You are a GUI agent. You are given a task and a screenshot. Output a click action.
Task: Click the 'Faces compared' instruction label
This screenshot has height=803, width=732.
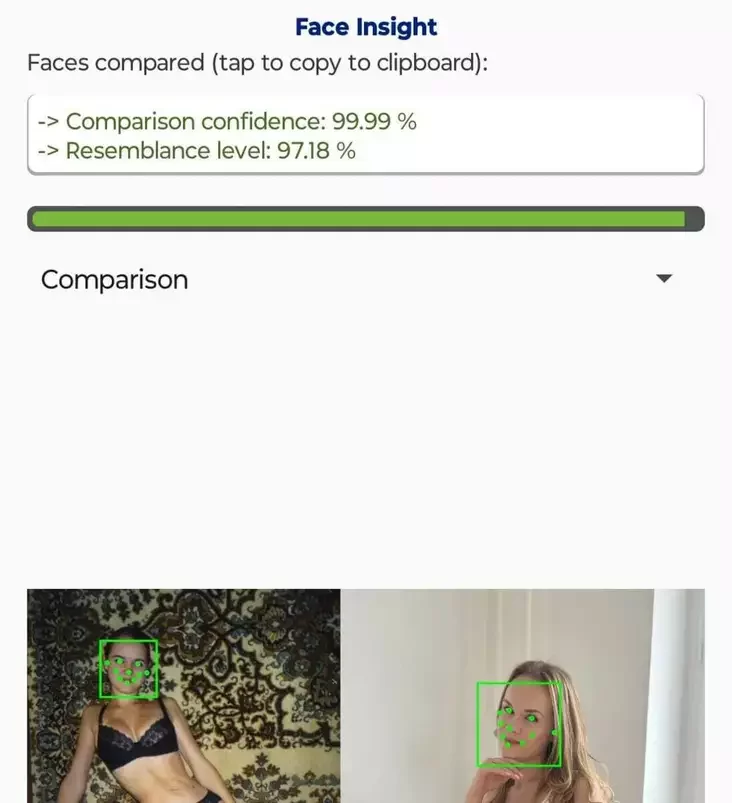click(257, 62)
